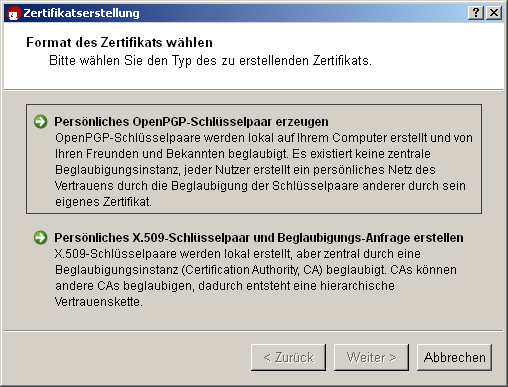Click the subtitle Bitte wählen Sie den Typ

click(210, 61)
